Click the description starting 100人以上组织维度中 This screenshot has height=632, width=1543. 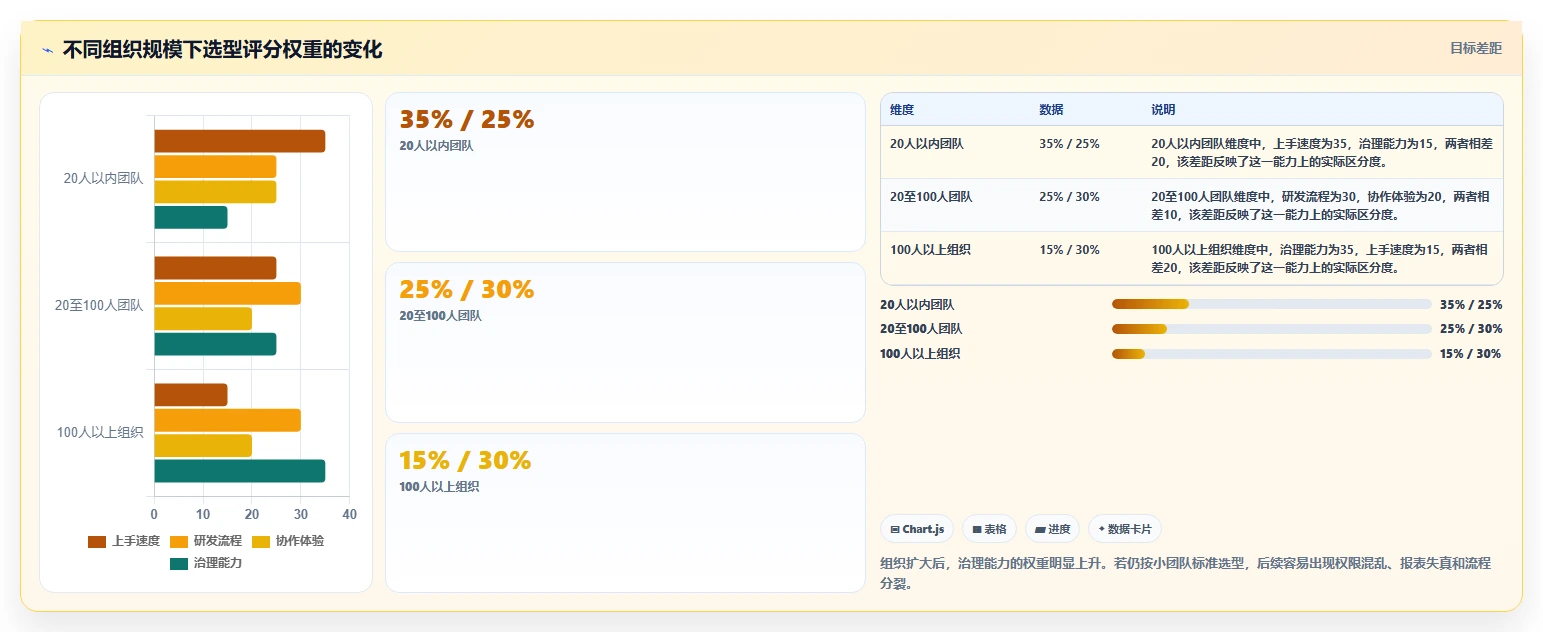1321,259
